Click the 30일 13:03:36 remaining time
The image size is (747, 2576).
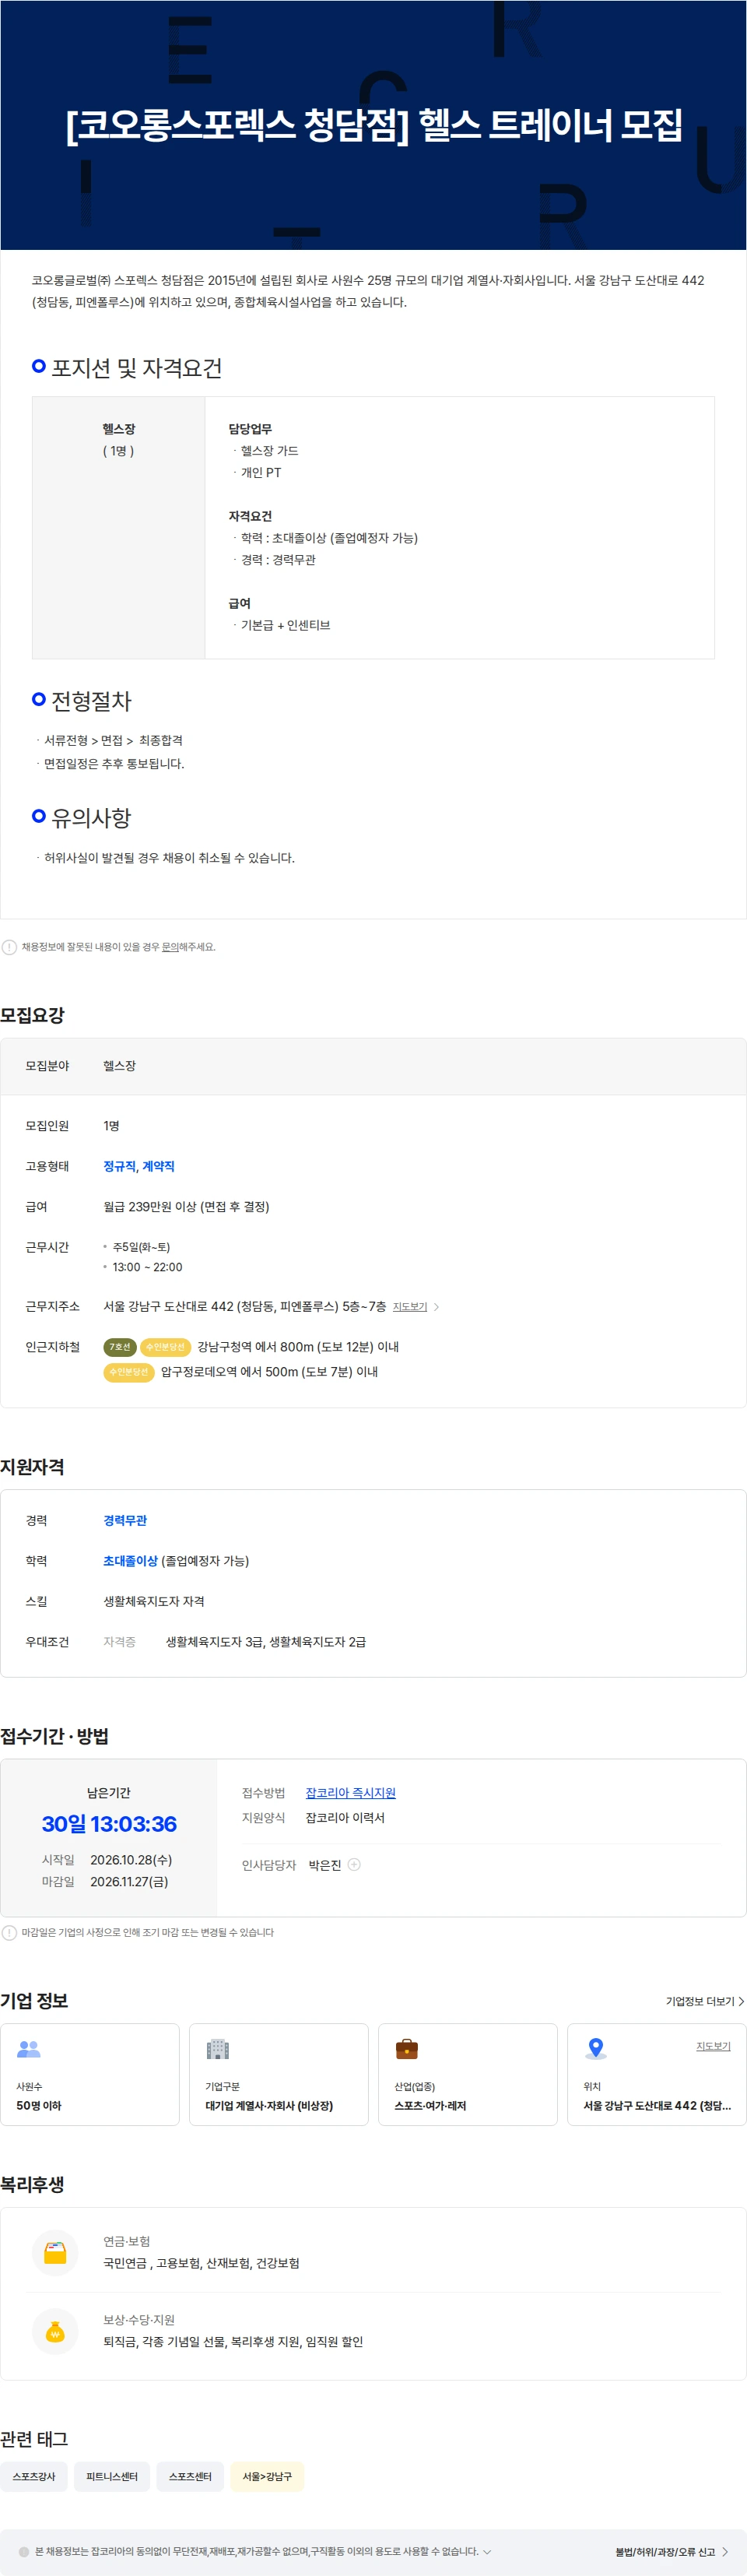click(109, 1824)
